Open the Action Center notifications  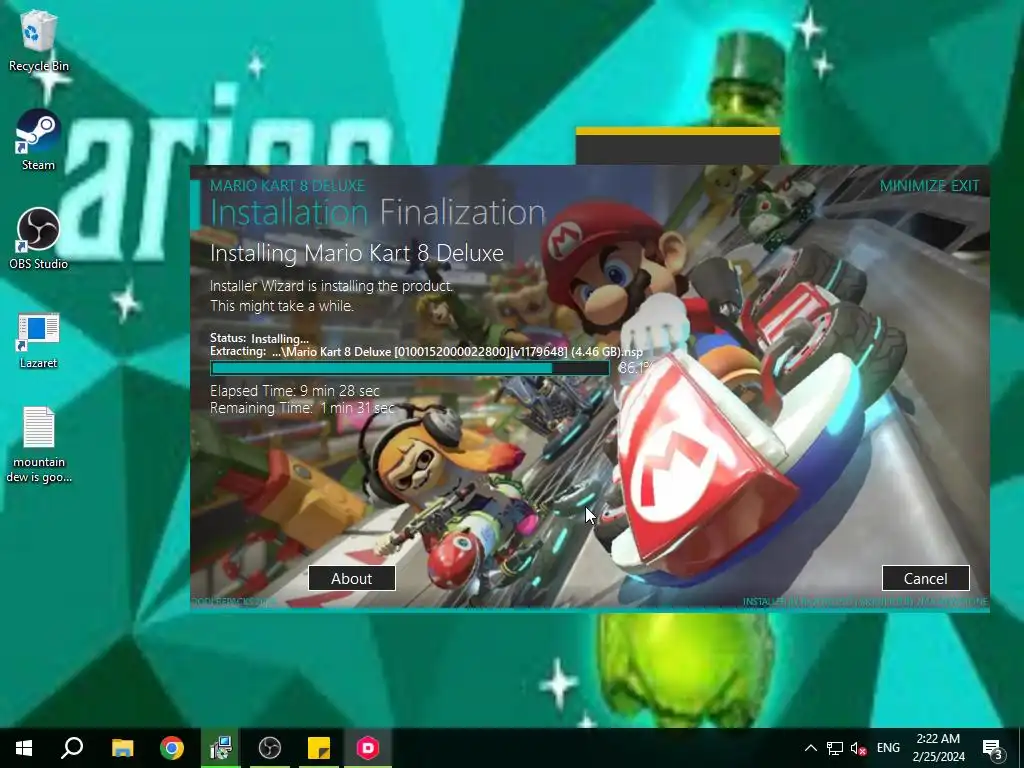pos(993,748)
